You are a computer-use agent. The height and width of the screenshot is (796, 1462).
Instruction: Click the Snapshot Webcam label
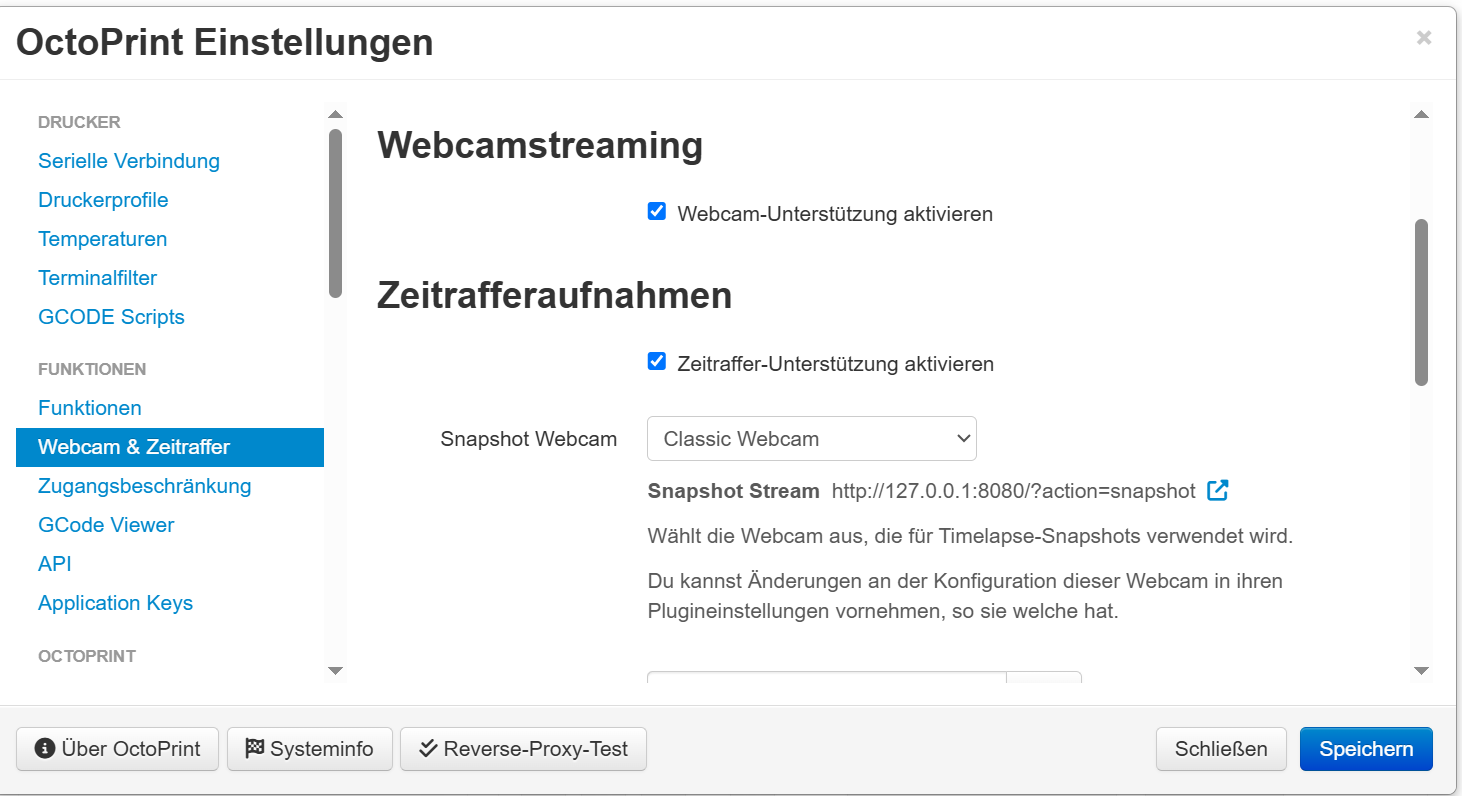pyautogui.click(x=528, y=439)
